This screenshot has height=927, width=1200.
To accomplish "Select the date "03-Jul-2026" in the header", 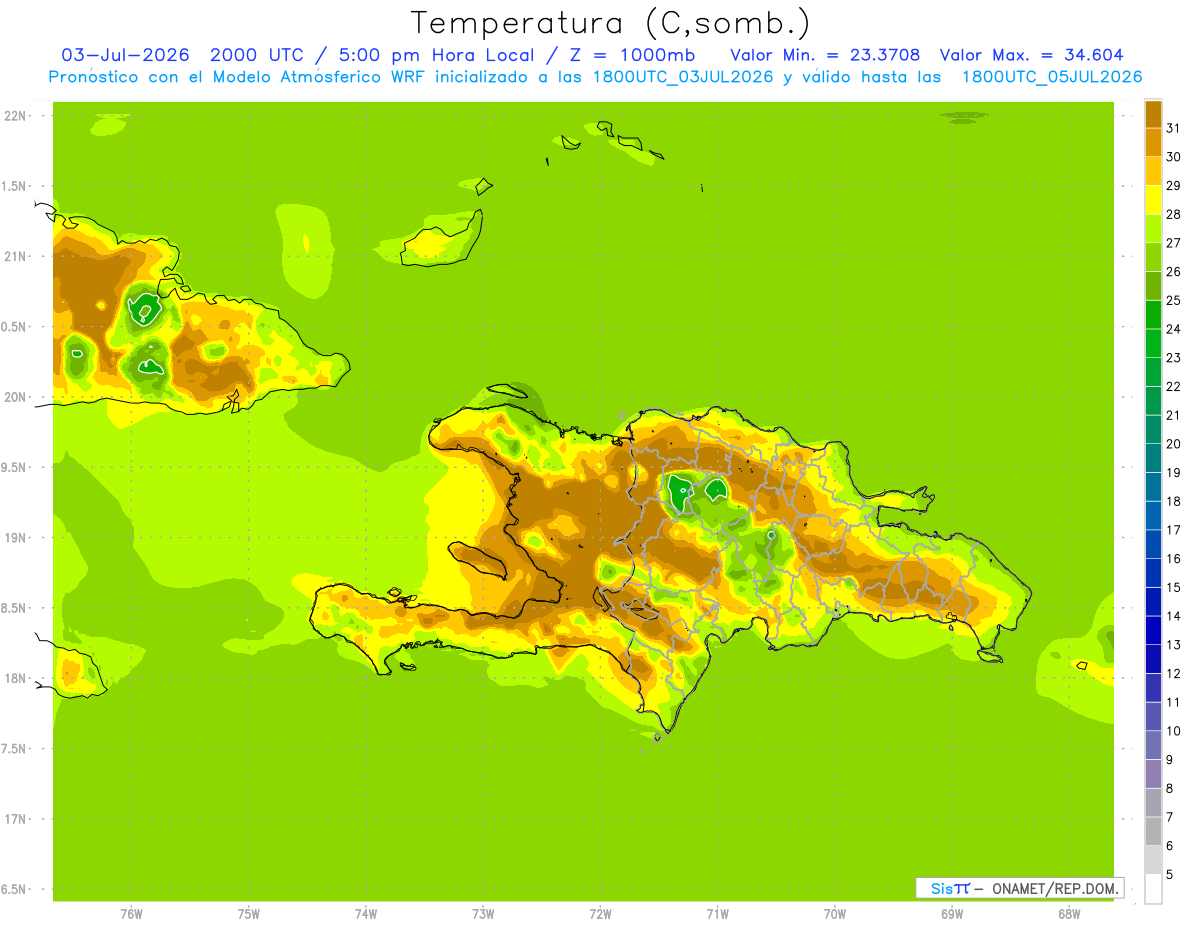I will (x=125, y=55).
